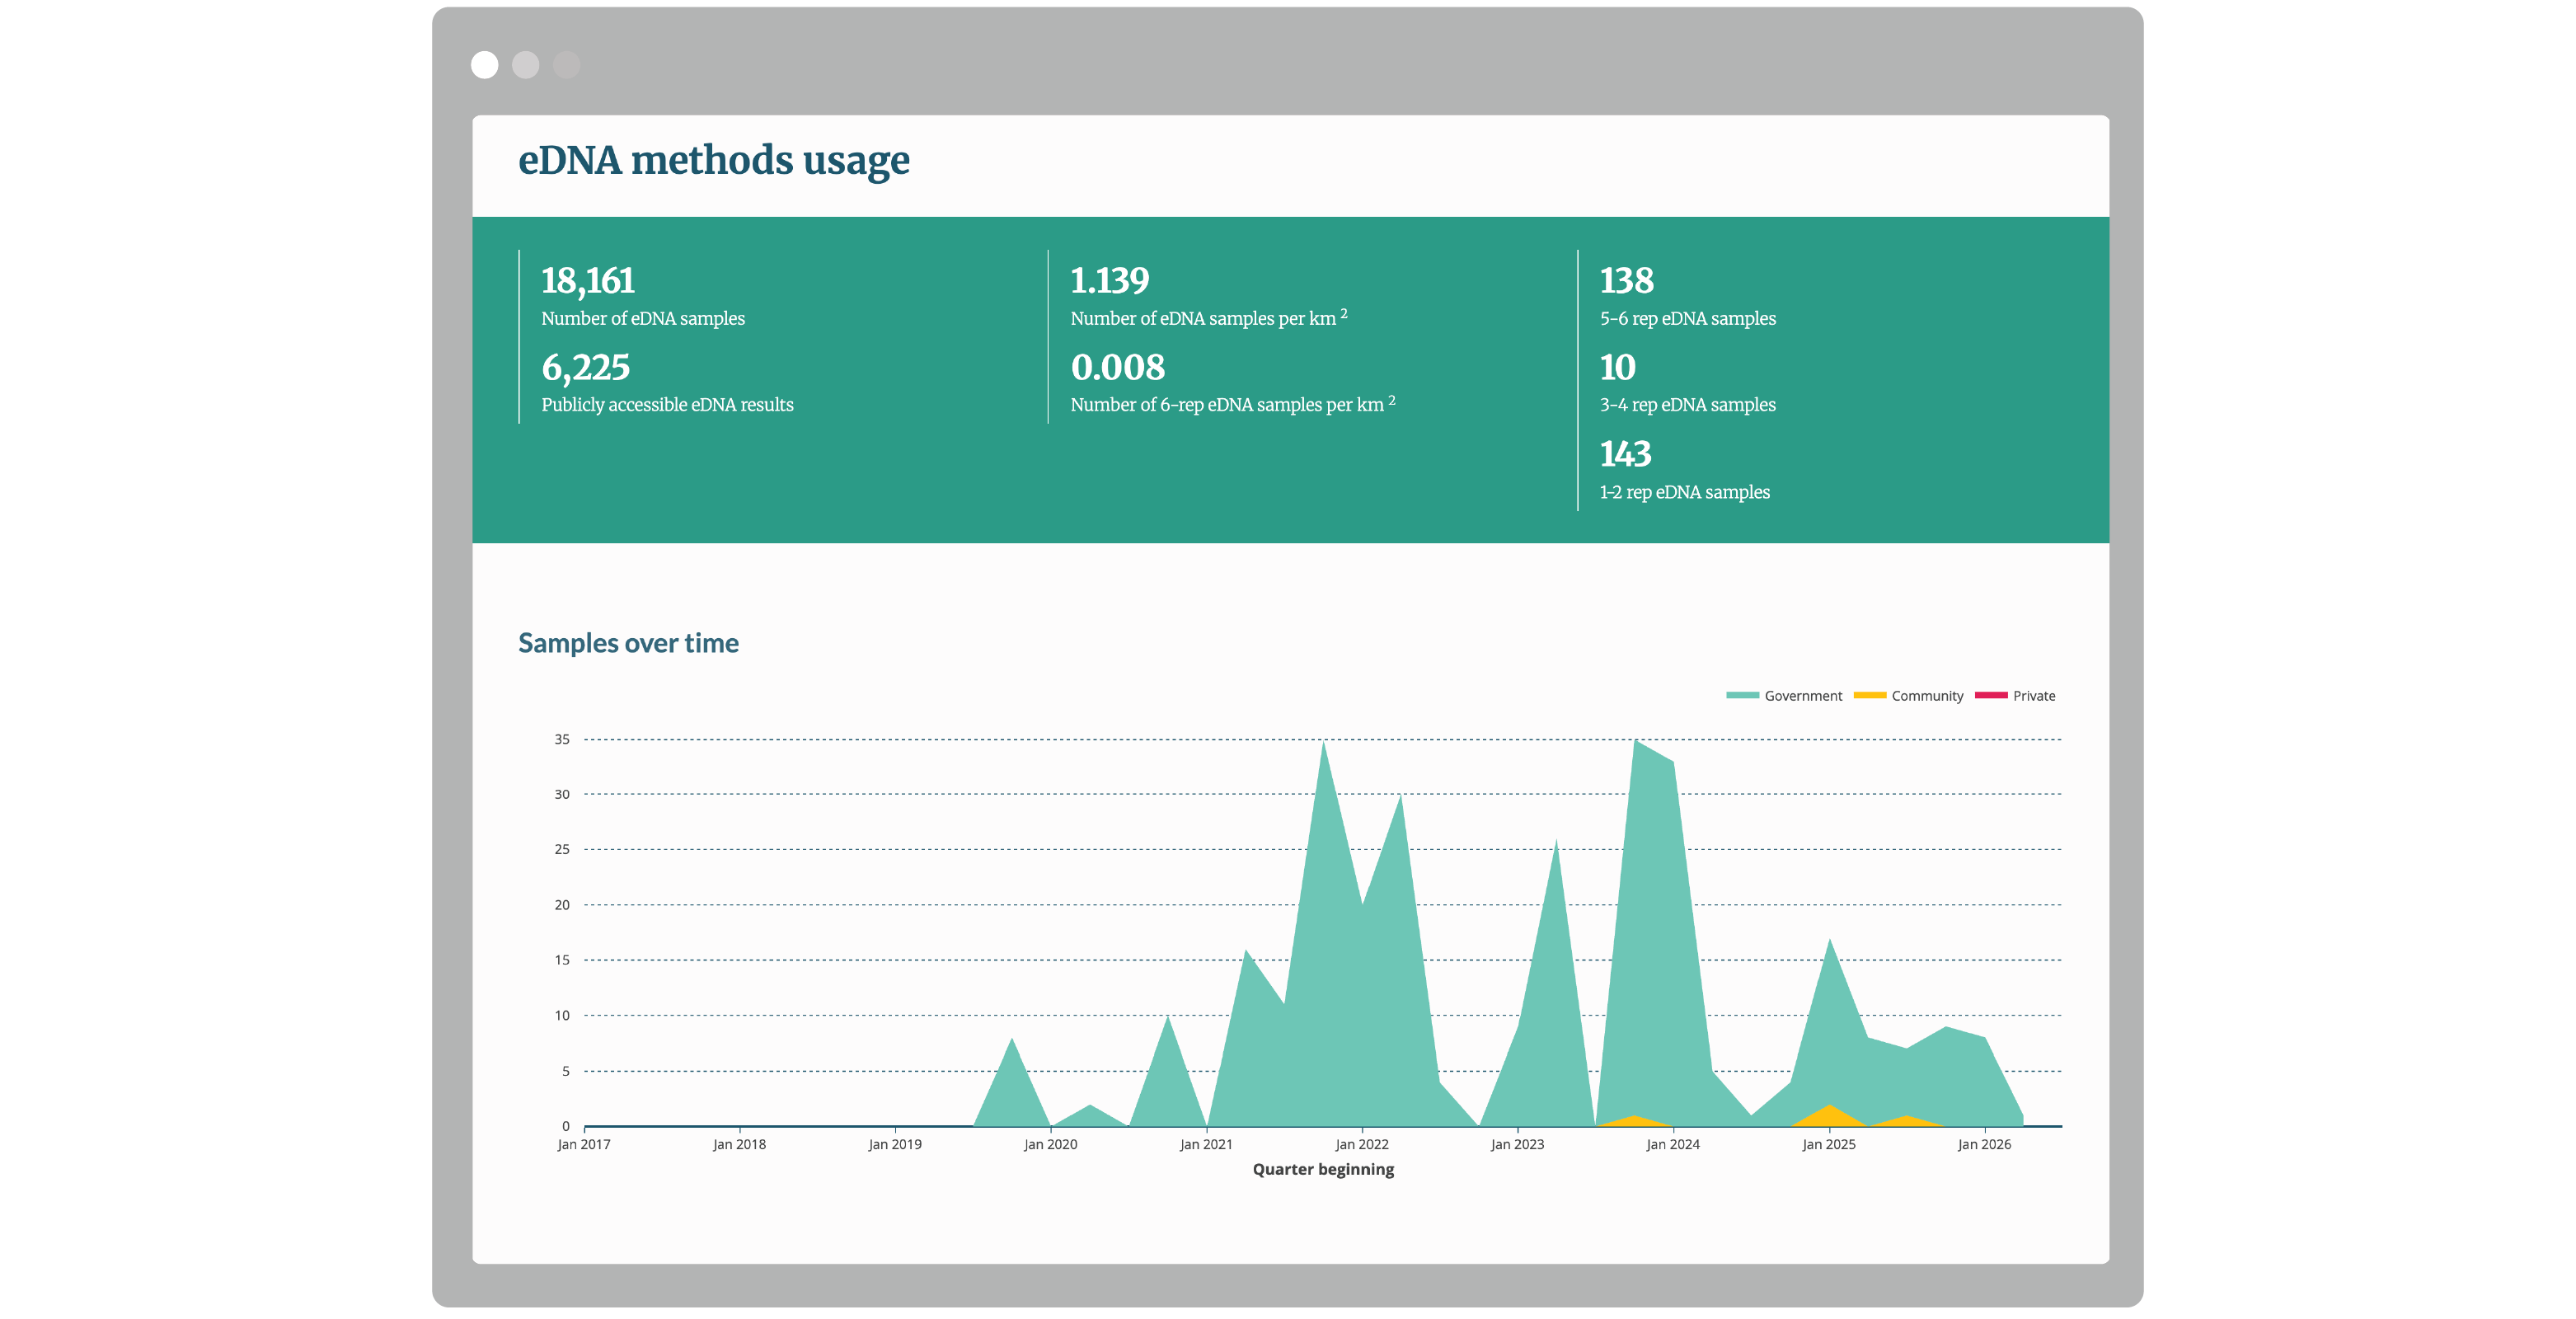Click the red Private legend swatch
This screenshot has width=2576, height=1319.
click(1991, 696)
